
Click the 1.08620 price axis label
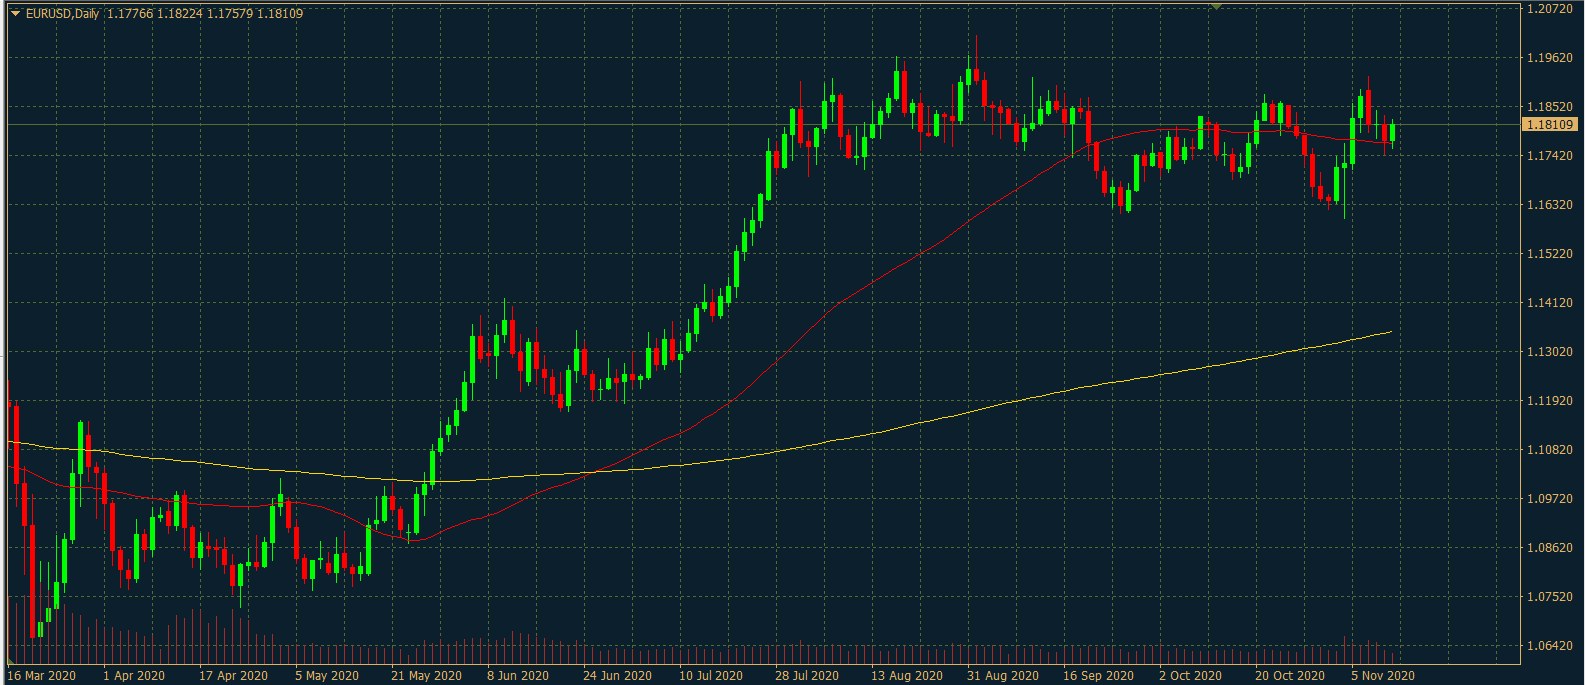(1550, 548)
